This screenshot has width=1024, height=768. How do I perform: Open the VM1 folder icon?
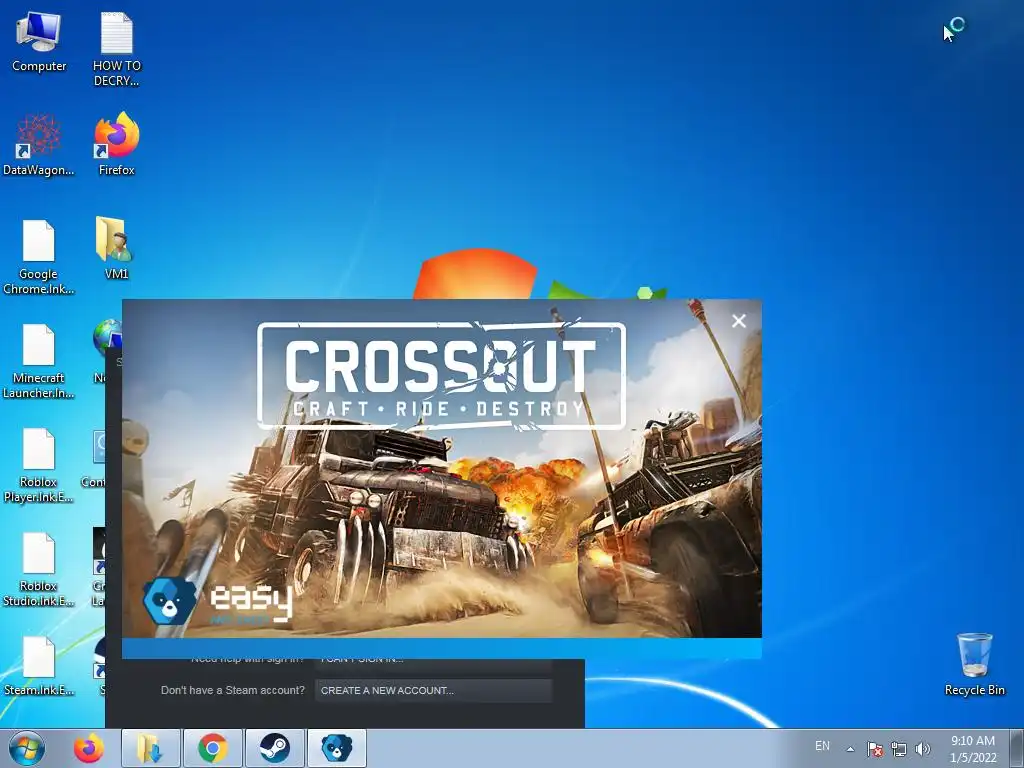point(116,248)
